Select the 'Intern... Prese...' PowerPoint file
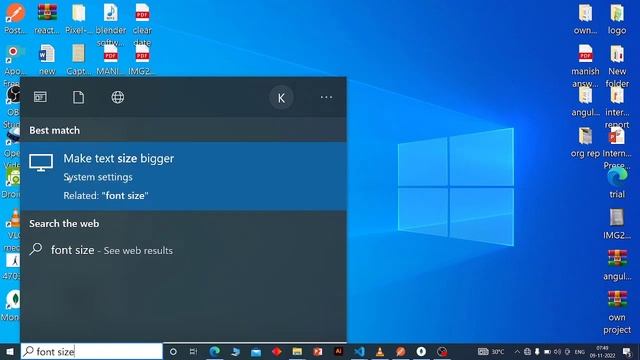640x360 pixels. (617, 148)
